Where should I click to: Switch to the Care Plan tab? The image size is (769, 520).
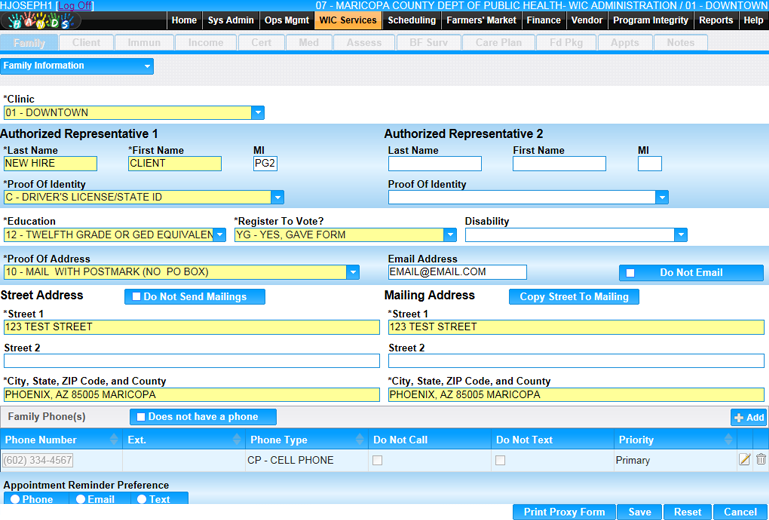click(x=499, y=43)
